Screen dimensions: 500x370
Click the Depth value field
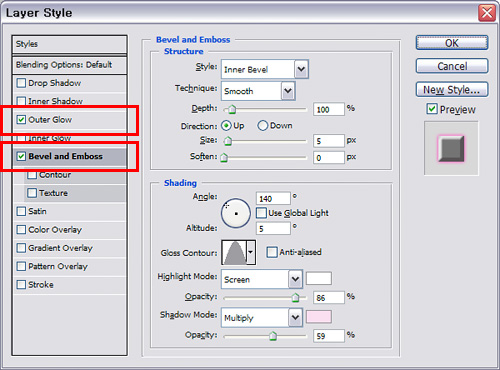pyautogui.click(x=329, y=109)
